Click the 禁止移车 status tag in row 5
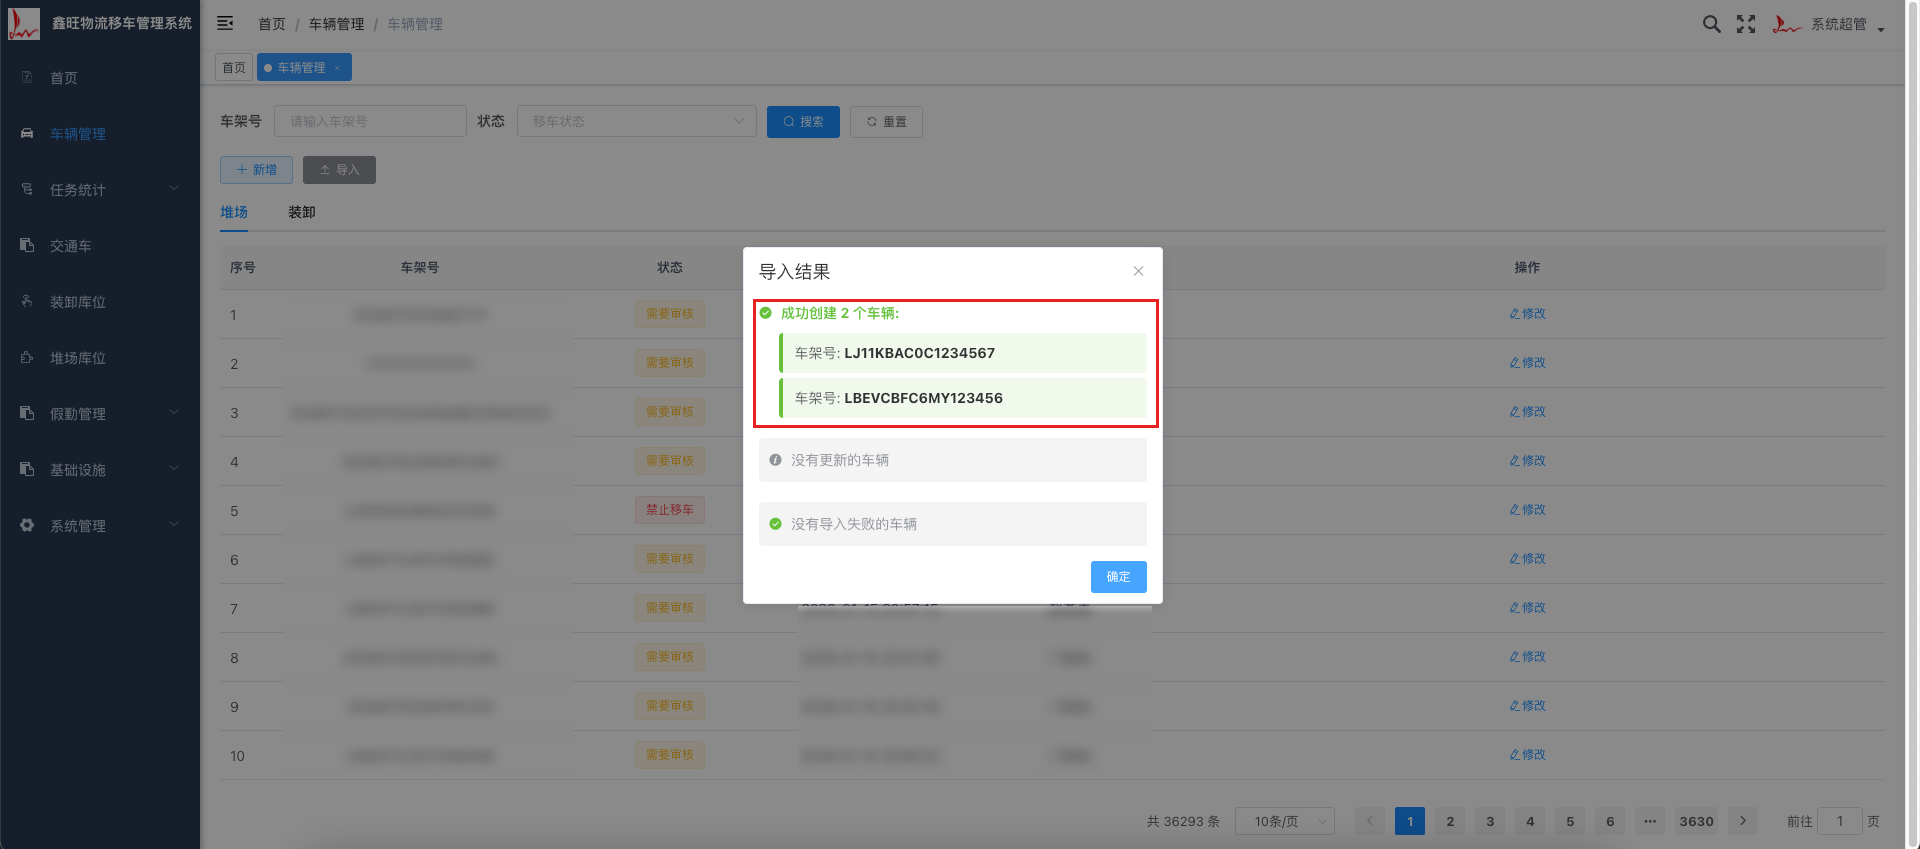Viewport: 1920px width, 849px height. click(x=670, y=510)
